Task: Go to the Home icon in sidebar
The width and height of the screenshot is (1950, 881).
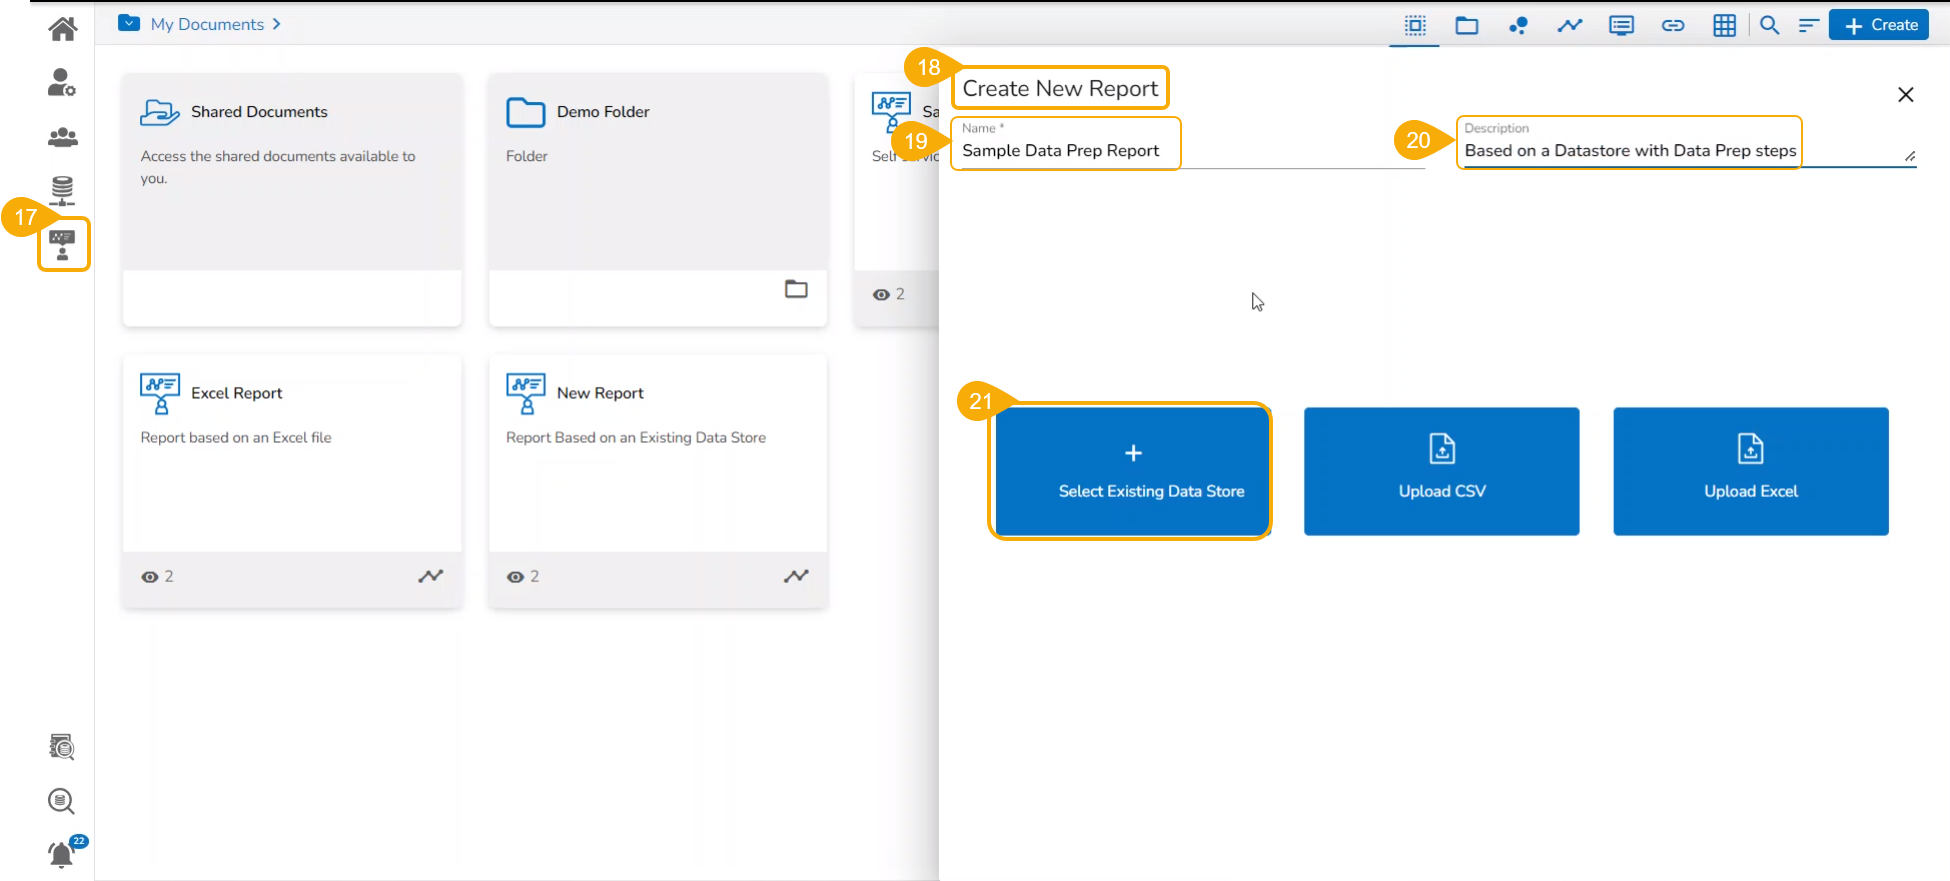Action: pyautogui.click(x=62, y=29)
